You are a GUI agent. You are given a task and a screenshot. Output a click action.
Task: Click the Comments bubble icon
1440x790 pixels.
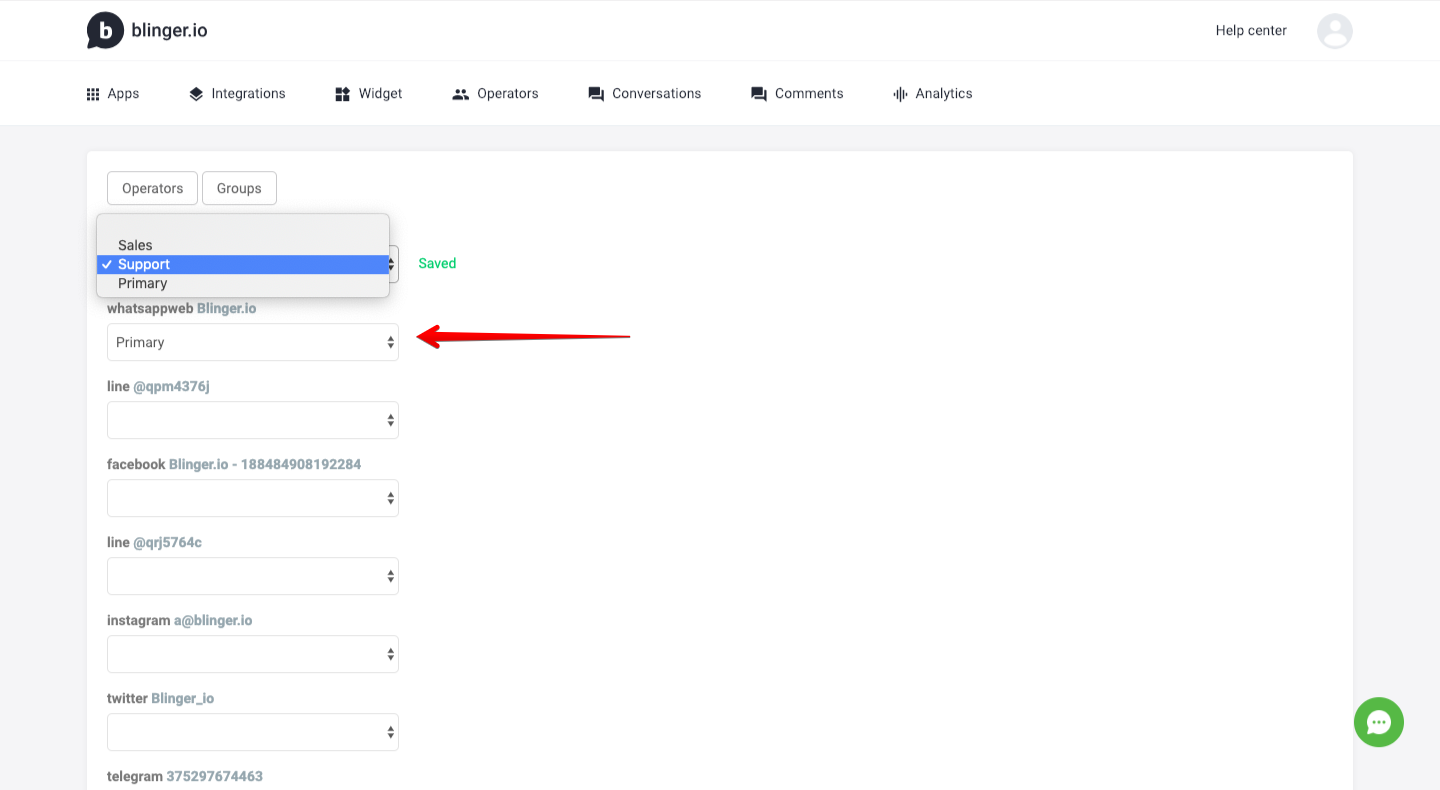tap(759, 94)
